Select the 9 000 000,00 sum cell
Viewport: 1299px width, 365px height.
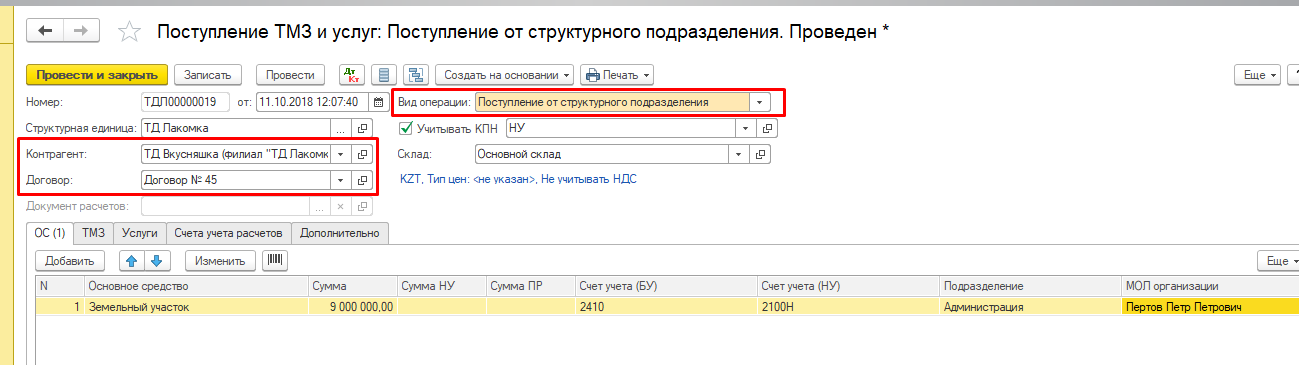(353, 307)
